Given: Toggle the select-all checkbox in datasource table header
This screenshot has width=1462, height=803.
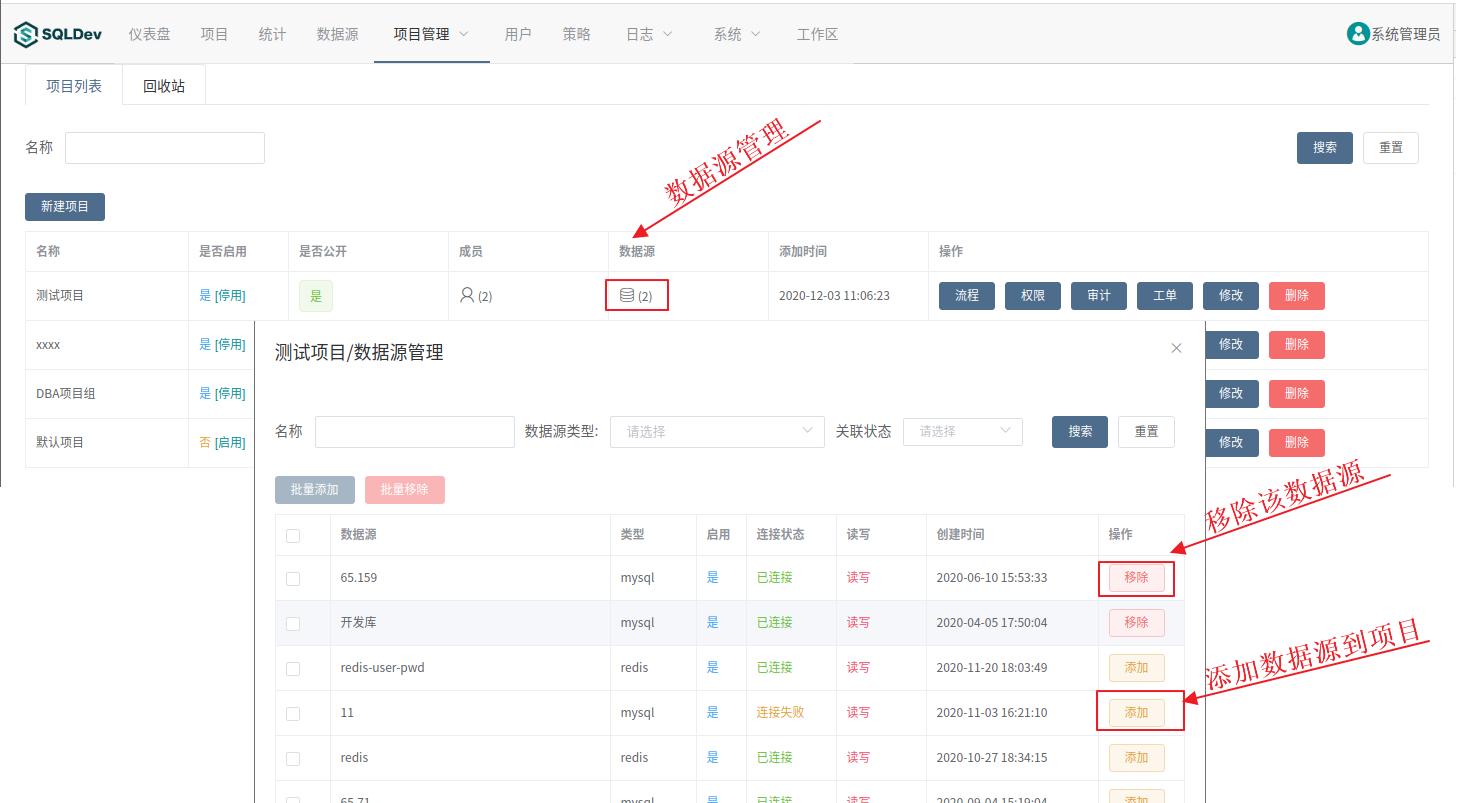Looking at the screenshot, I should [292, 534].
